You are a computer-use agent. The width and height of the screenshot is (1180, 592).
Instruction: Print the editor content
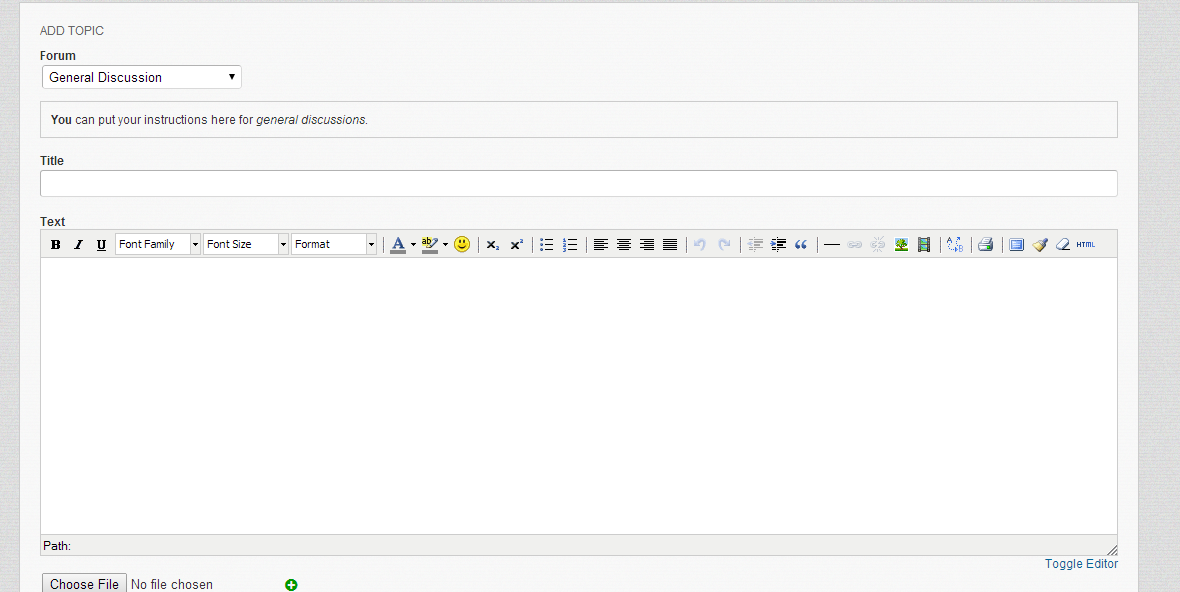(x=985, y=245)
